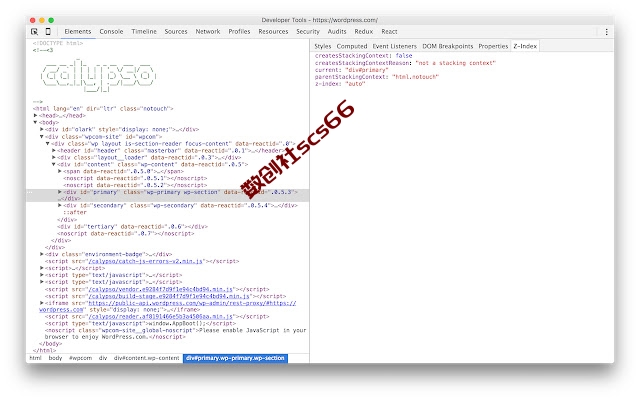Open the Profiles panel tab
Image resolution: width=640 pixels, height=400 pixels.
click(x=239, y=31)
